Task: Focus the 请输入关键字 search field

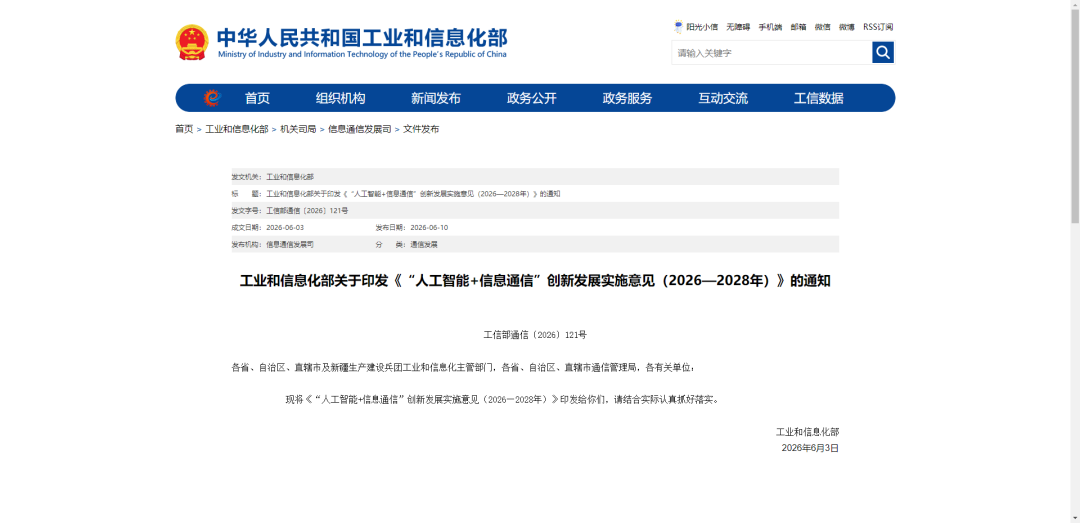Action: (771, 52)
